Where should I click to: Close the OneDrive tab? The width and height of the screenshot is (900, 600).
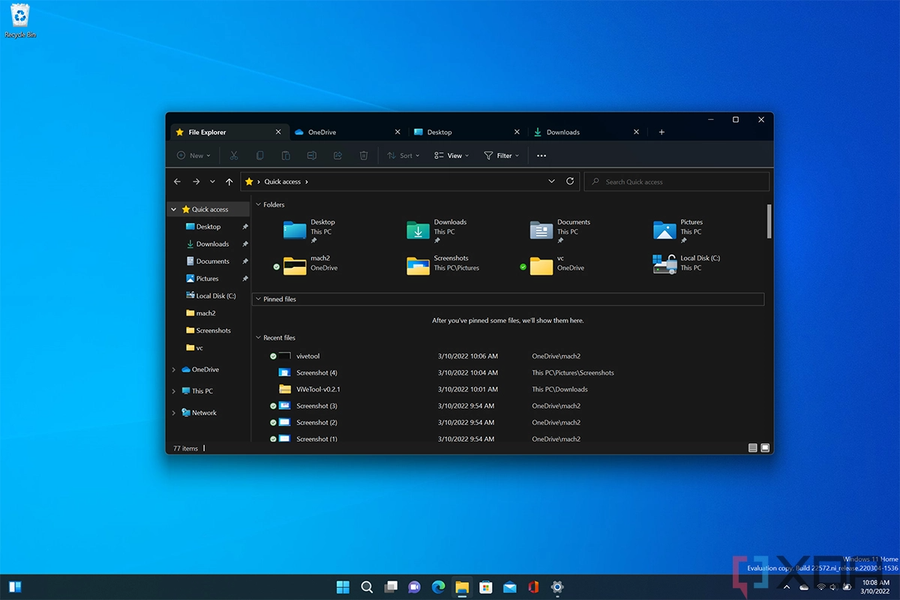pyautogui.click(x=397, y=132)
